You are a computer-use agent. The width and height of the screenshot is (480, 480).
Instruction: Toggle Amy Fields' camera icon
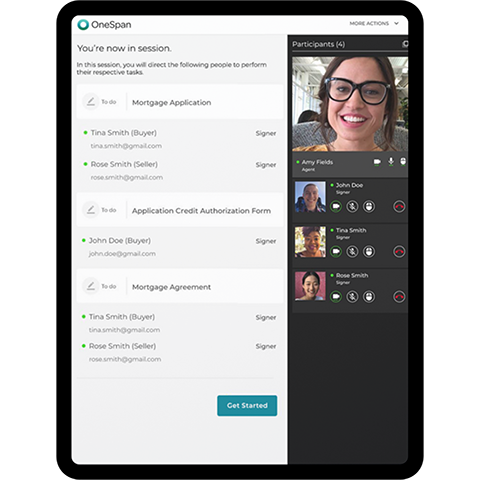tap(377, 162)
